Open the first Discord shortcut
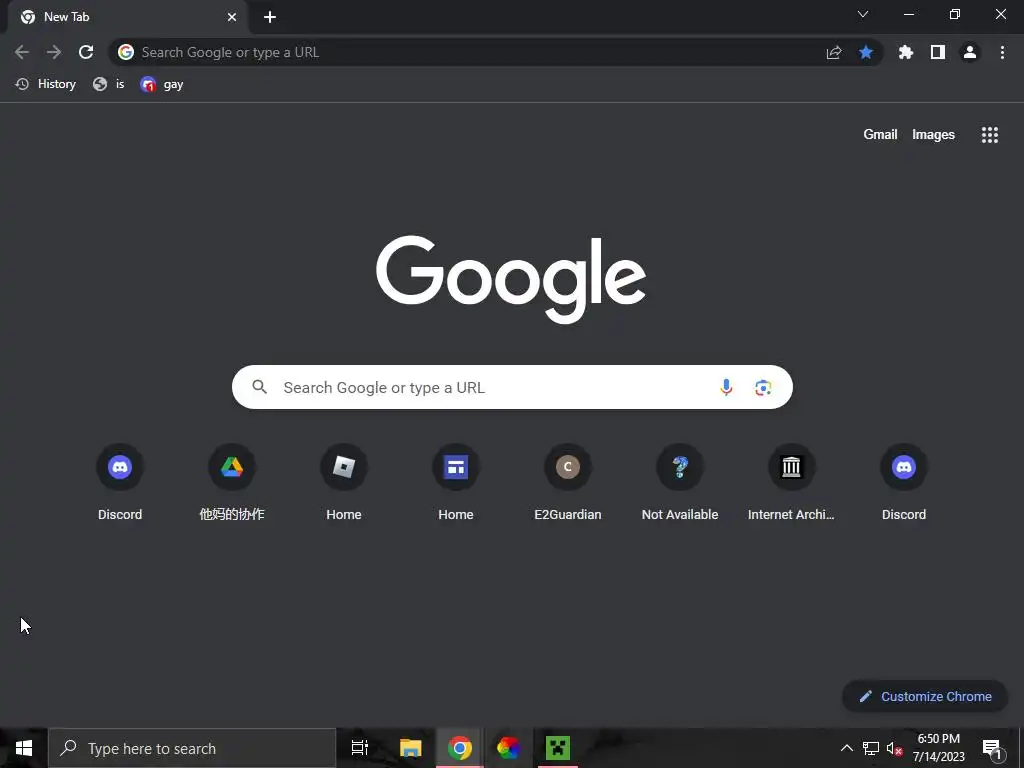 120,483
